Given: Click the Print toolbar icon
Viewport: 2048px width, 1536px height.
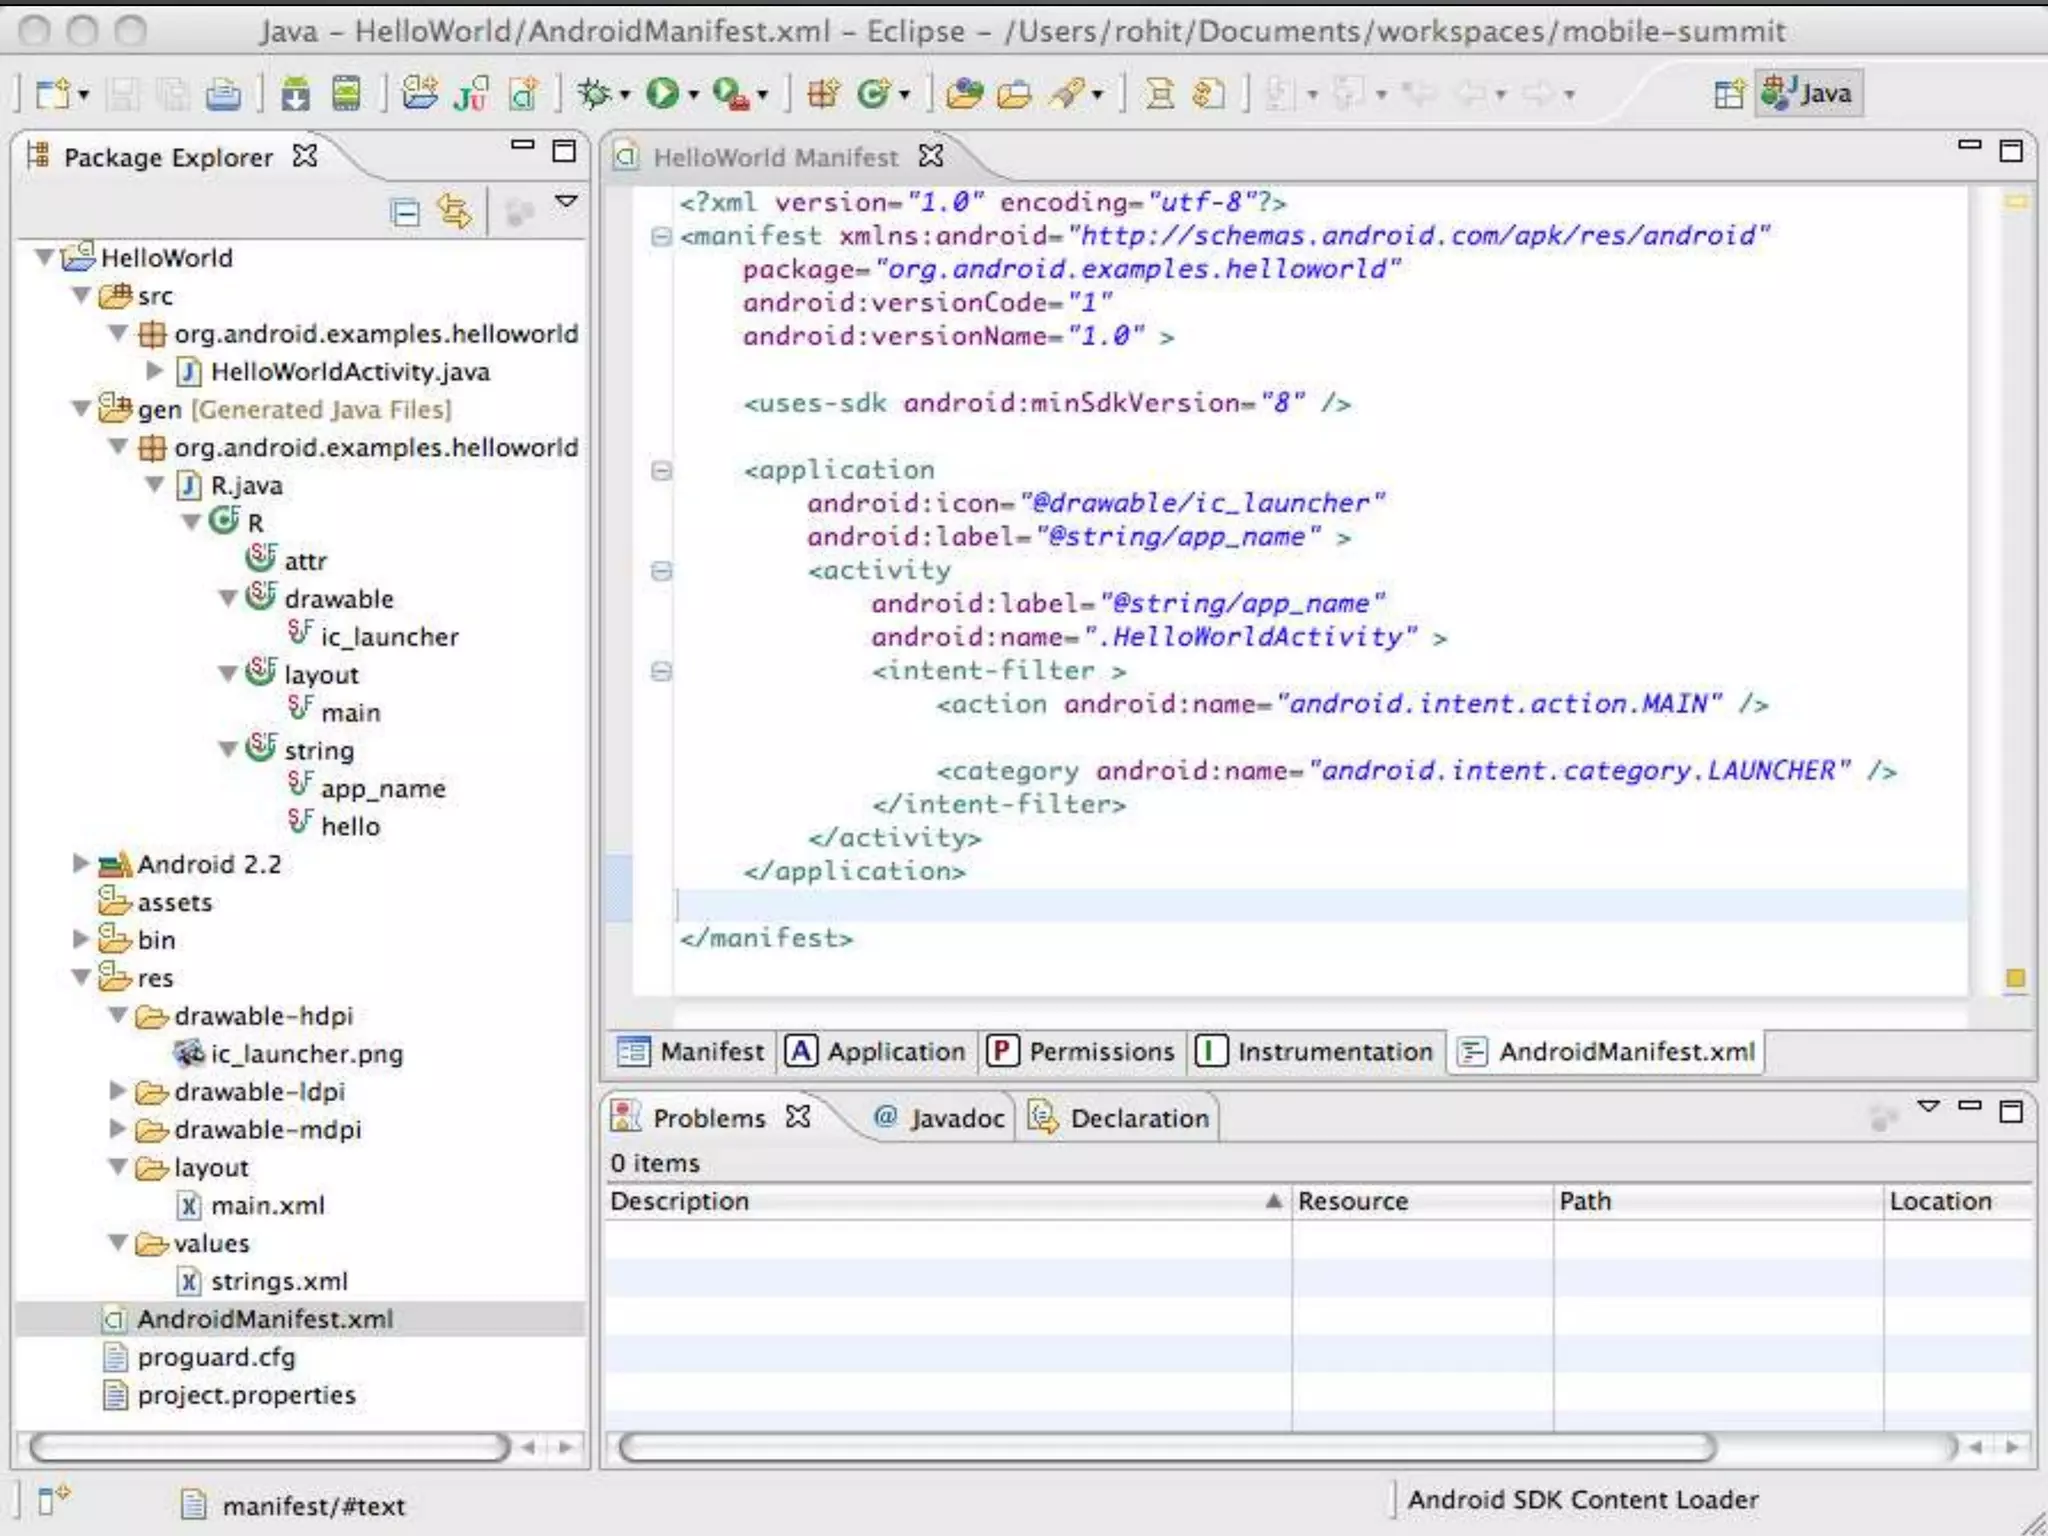Looking at the screenshot, I should coord(223,94).
